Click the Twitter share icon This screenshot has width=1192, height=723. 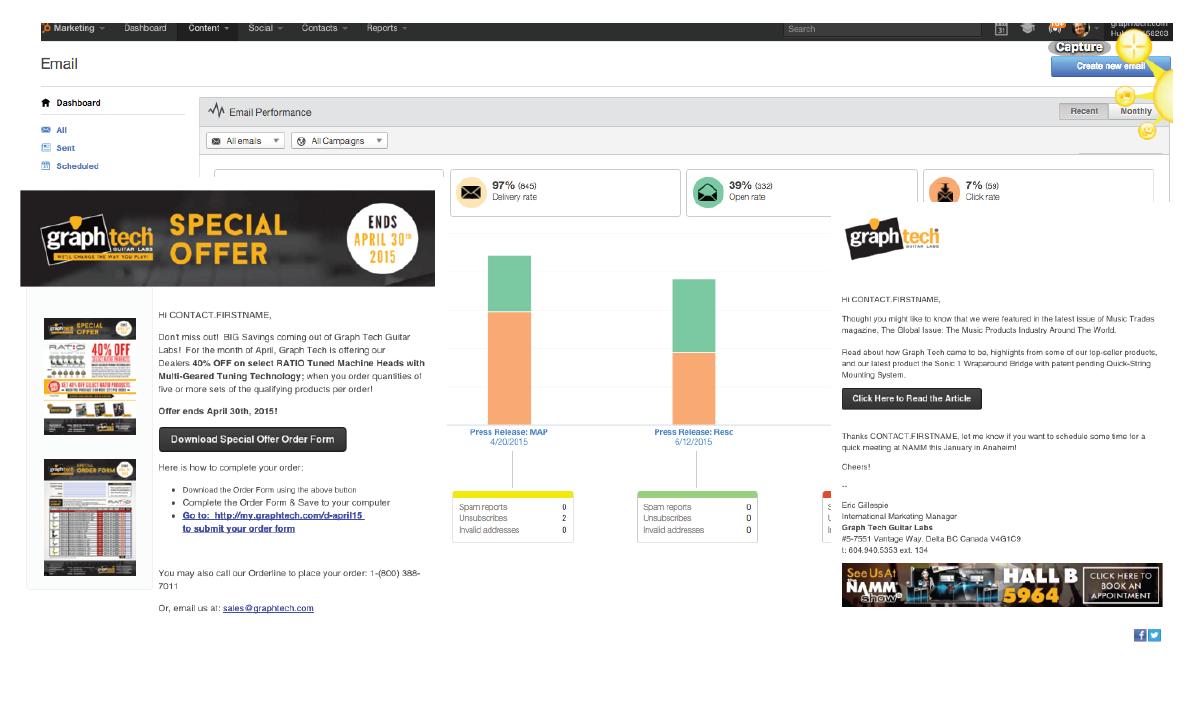click(x=1155, y=635)
